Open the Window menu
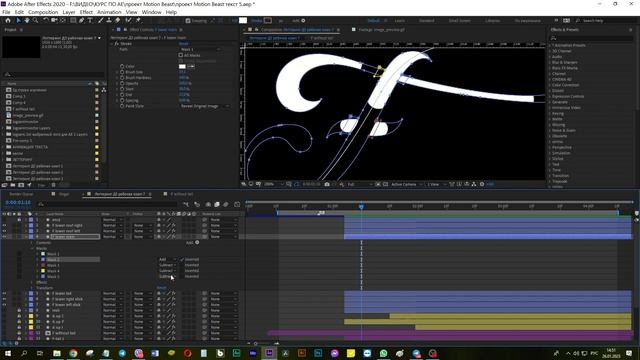Image resolution: width=640 pixels, height=360 pixels. [151, 12]
